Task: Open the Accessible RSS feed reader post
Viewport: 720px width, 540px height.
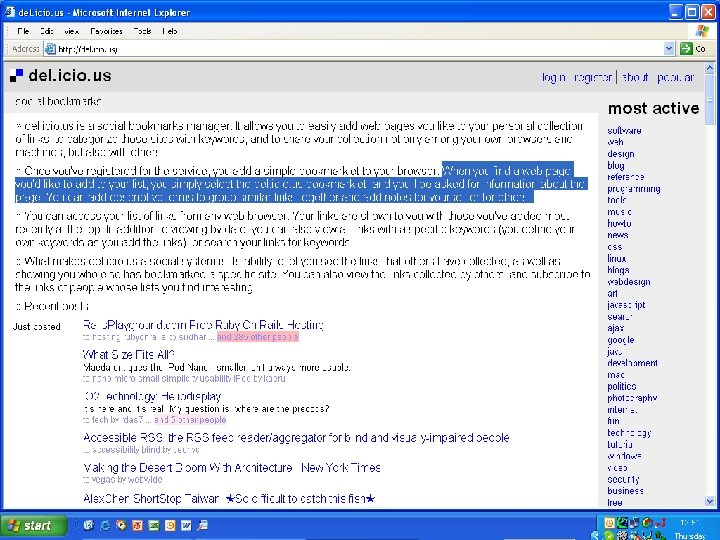Action: [x=296, y=438]
